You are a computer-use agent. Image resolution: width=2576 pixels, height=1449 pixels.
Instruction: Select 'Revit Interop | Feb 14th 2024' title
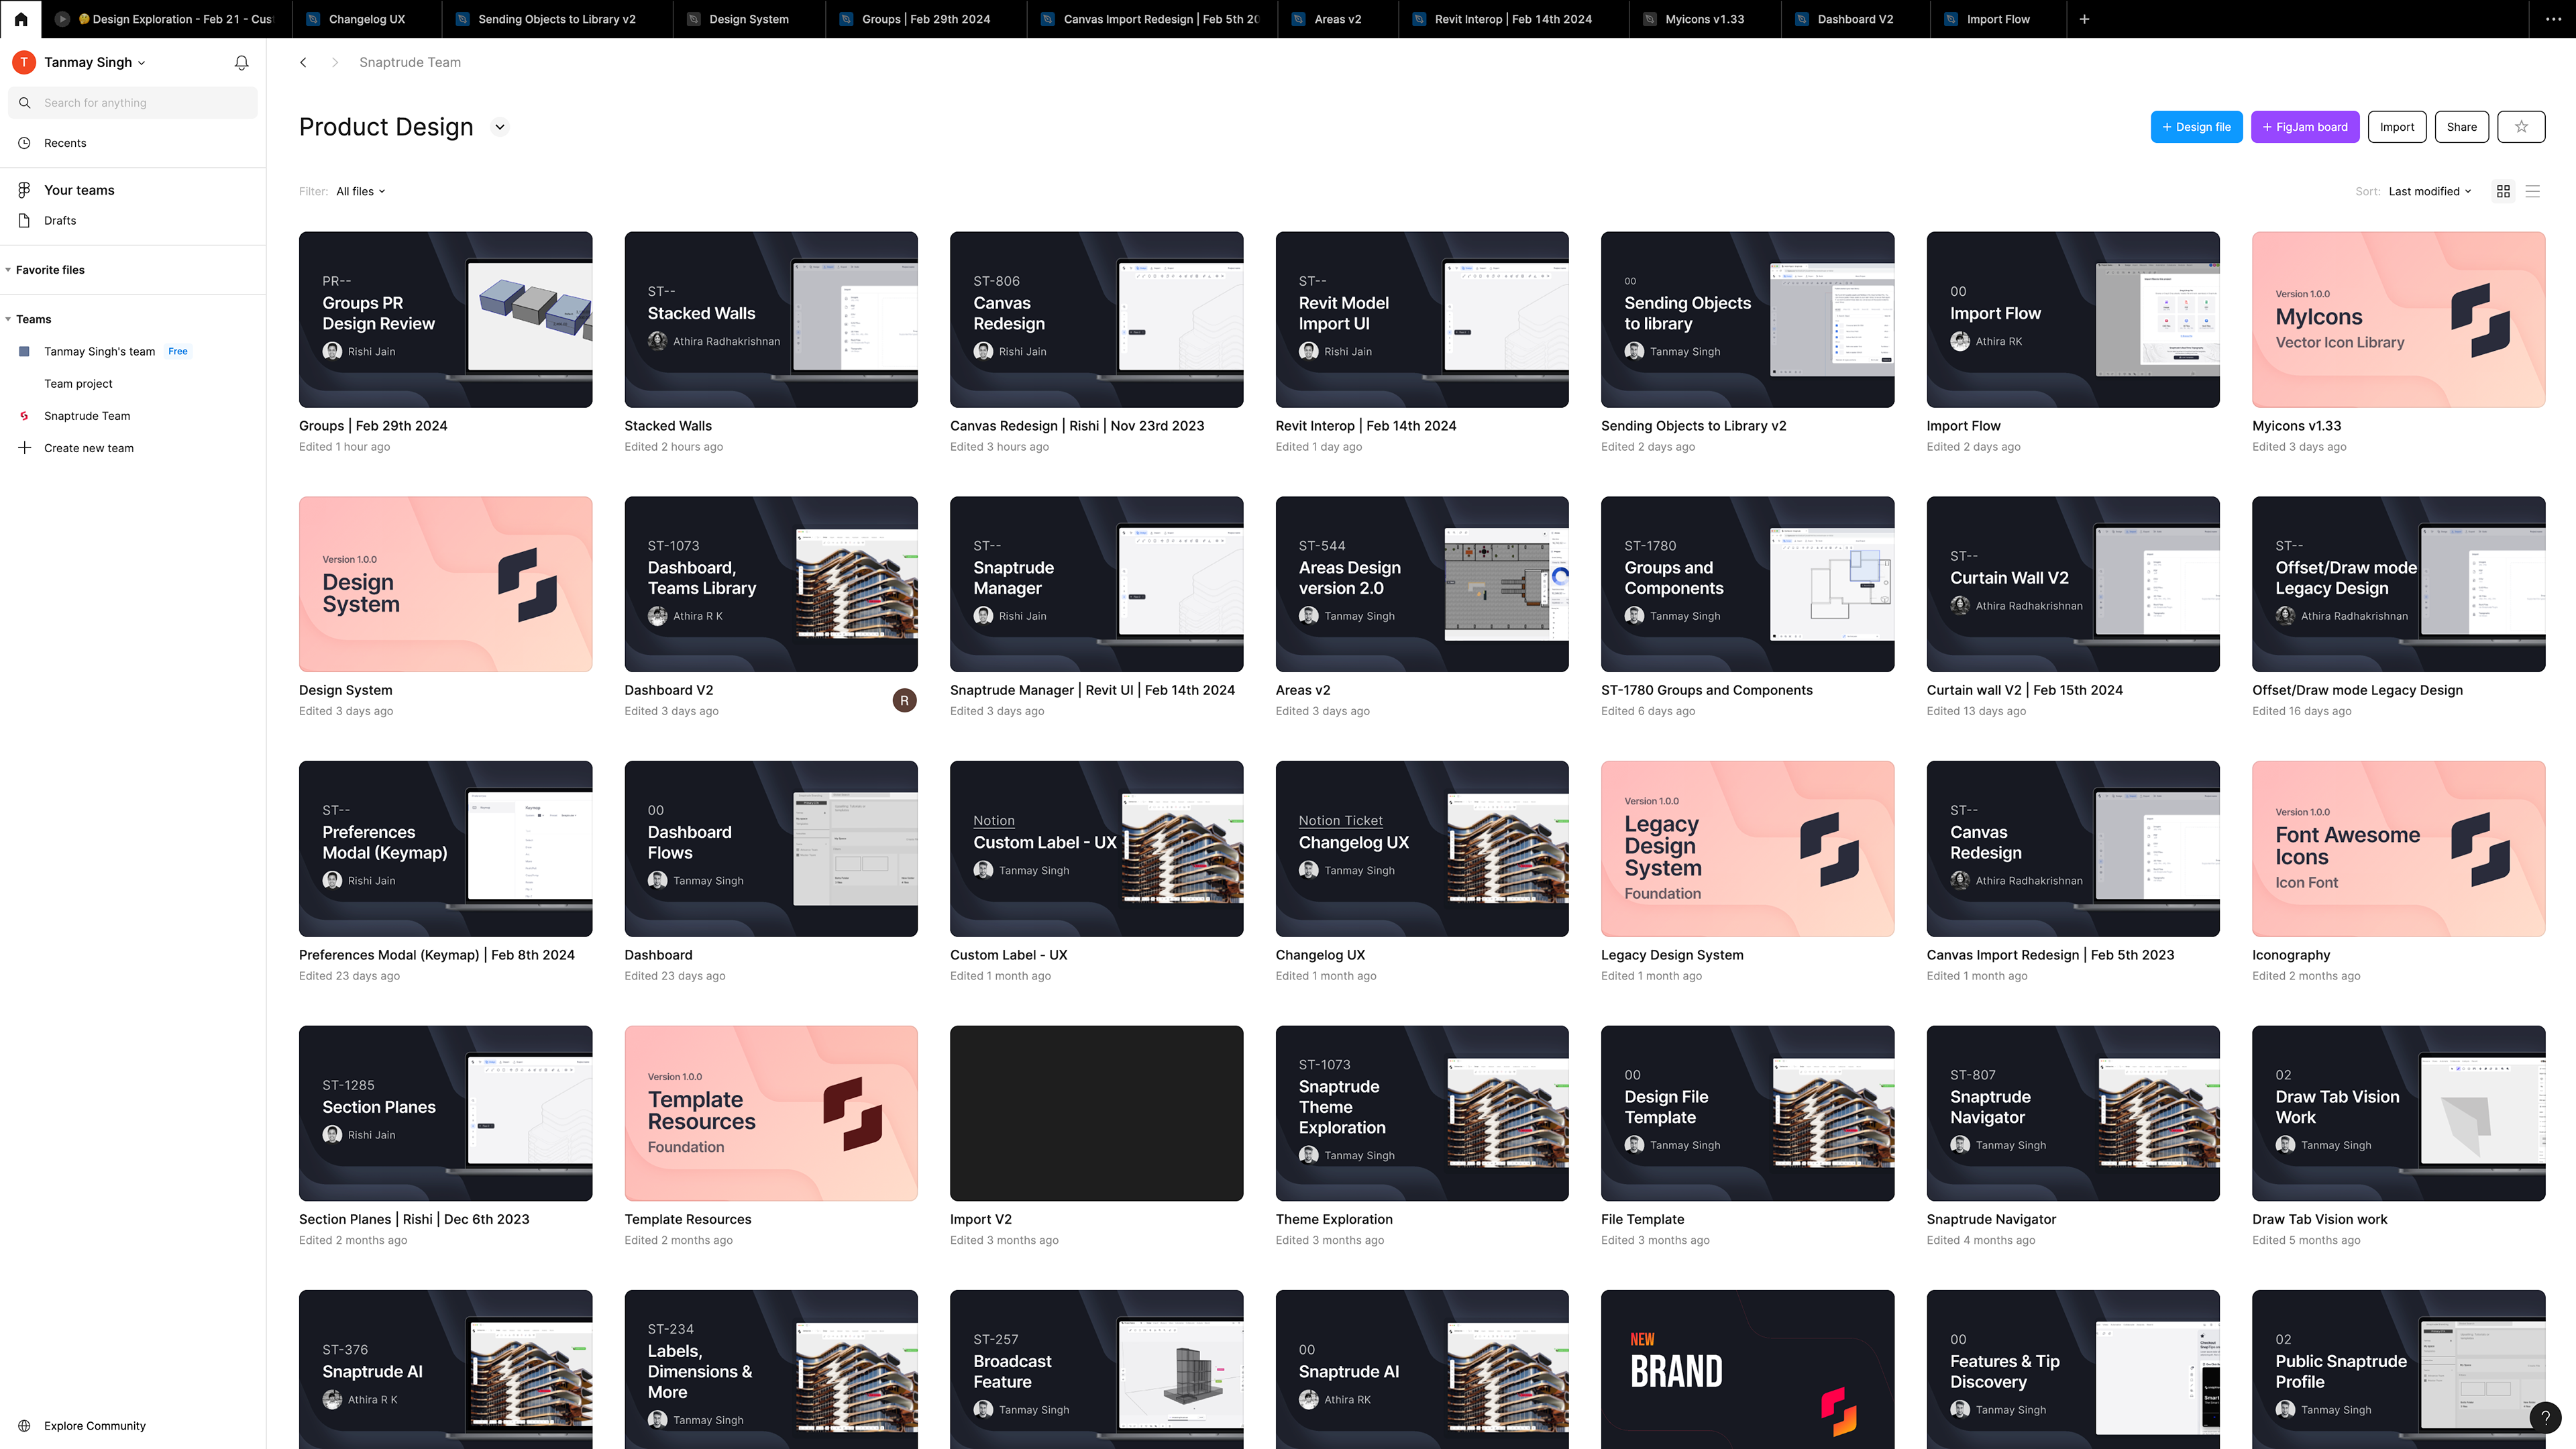pyautogui.click(x=1366, y=426)
